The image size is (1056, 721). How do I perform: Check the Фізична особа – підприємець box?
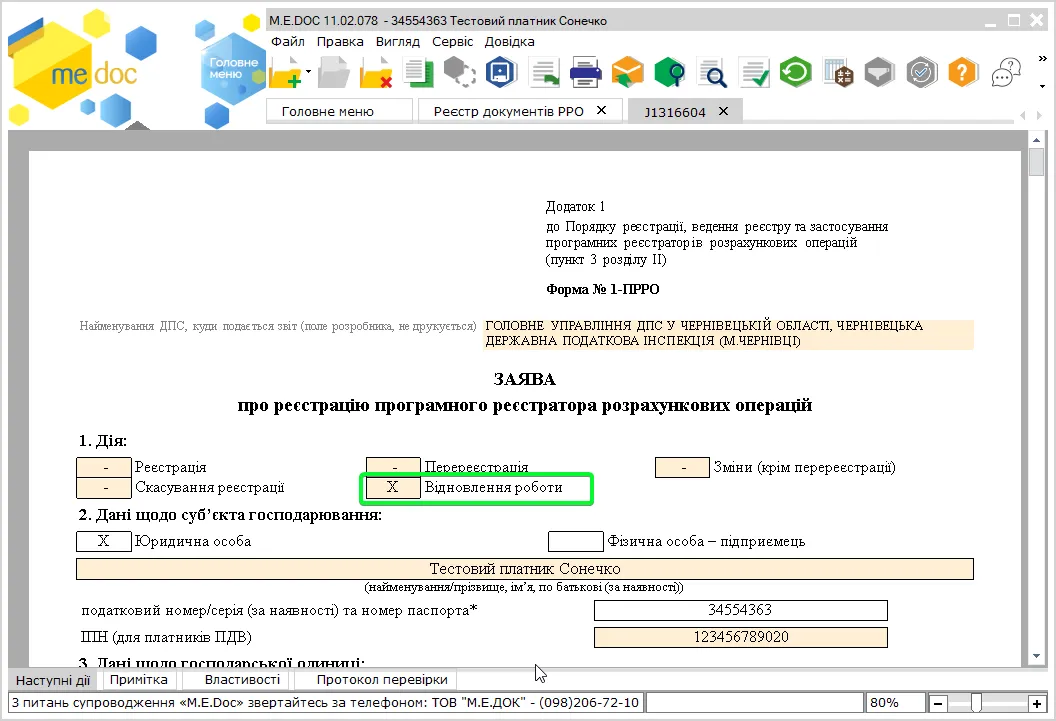pyautogui.click(x=575, y=541)
